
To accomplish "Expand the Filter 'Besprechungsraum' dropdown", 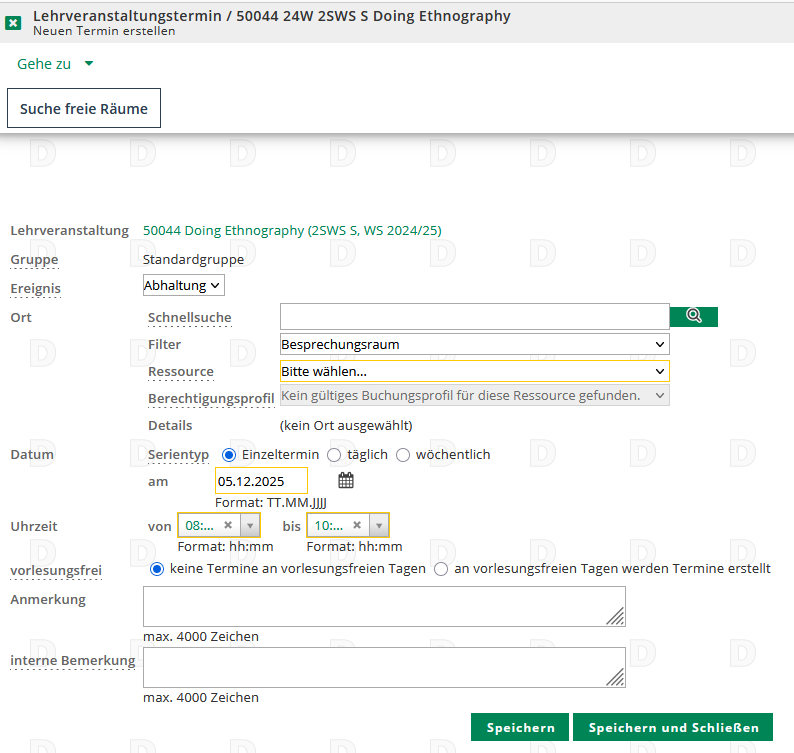I will tap(474, 345).
